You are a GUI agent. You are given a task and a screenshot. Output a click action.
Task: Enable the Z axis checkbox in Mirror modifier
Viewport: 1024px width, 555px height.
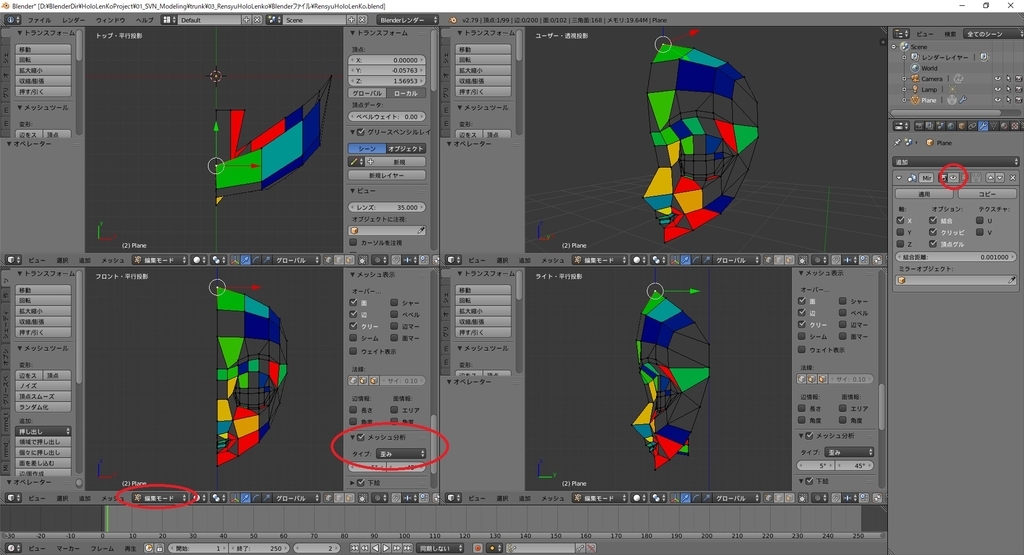click(901, 244)
